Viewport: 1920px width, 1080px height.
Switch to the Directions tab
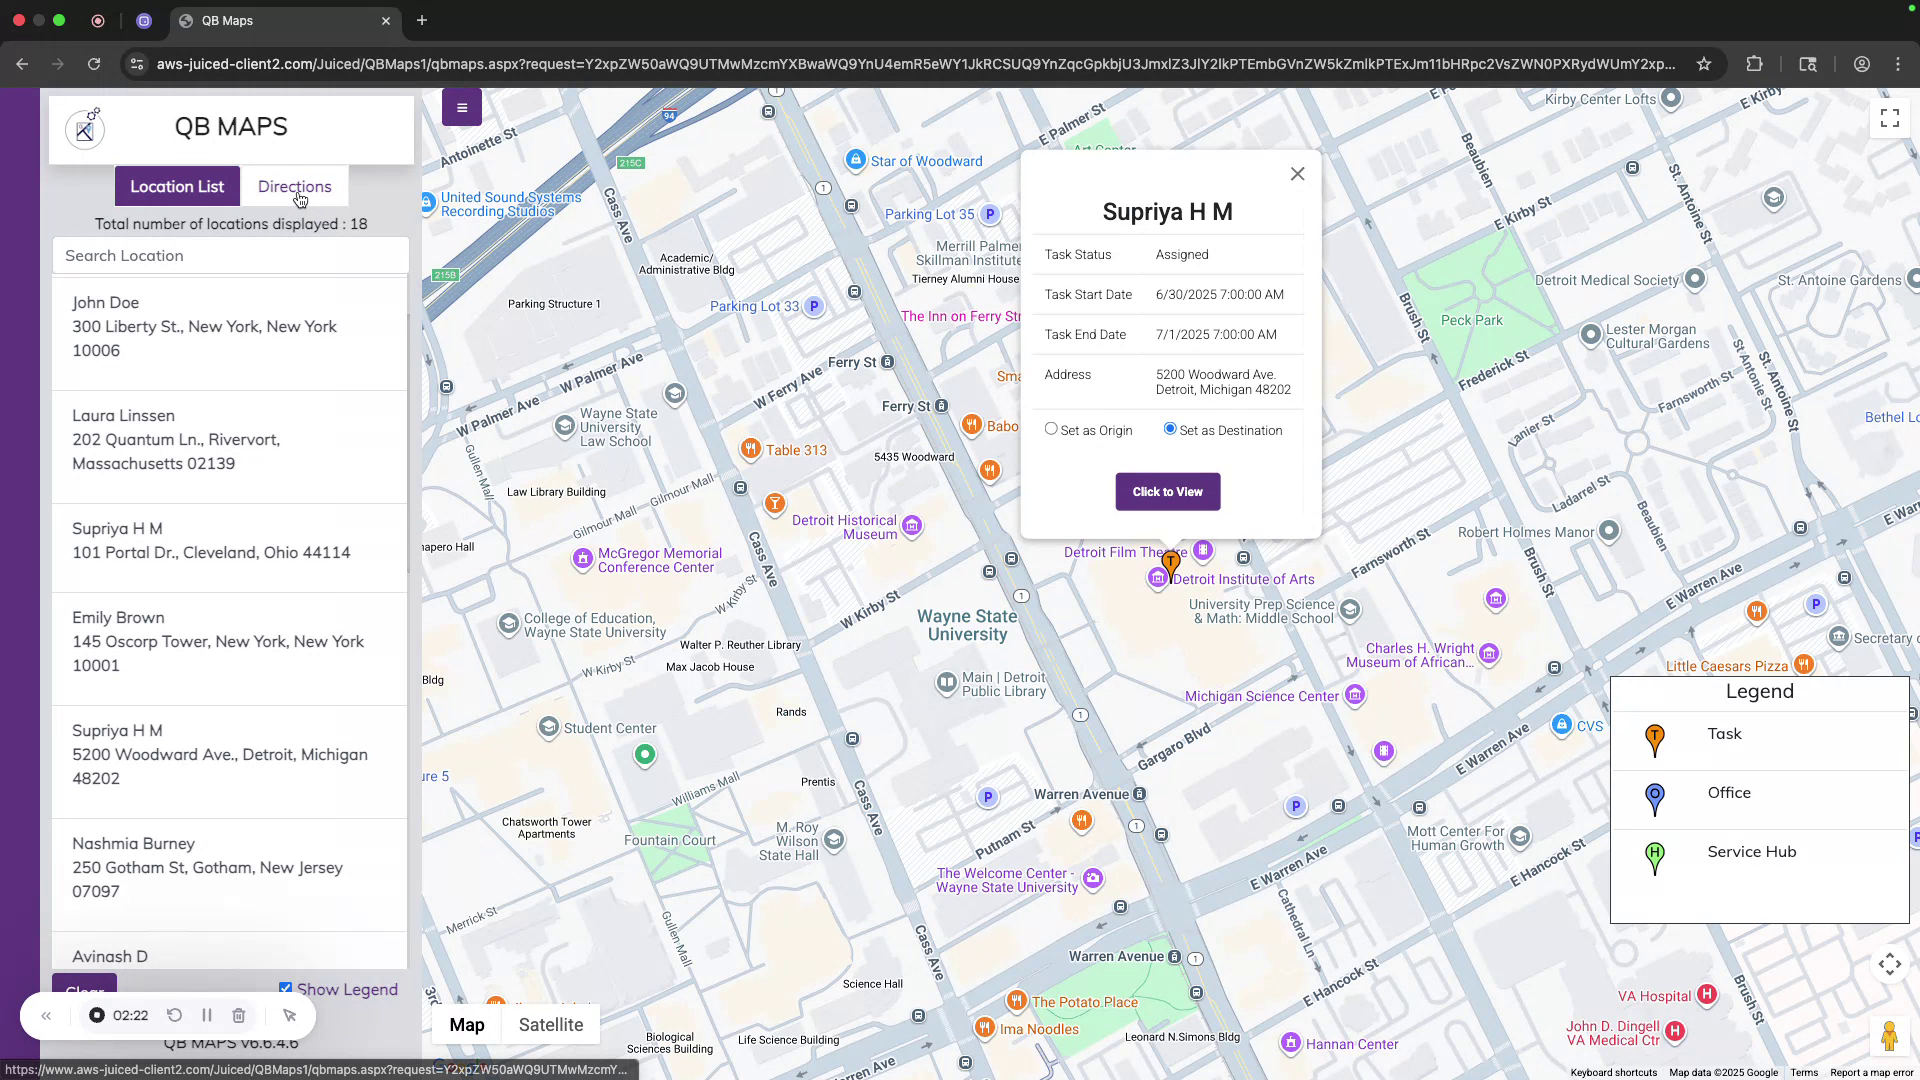click(x=294, y=186)
